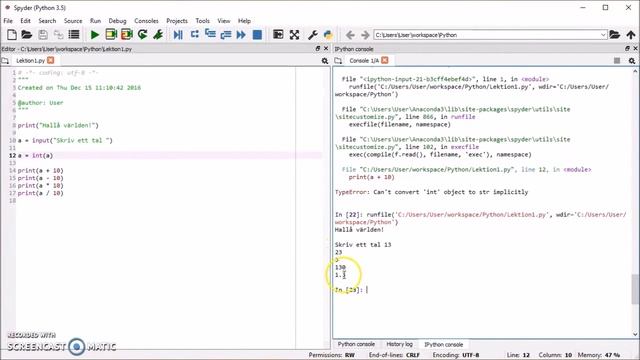Image resolution: width=640 pixels, height=360 pixels.
Task: Click the Step into function debug icon
Action: pyautogui.click(x=210, y=35)
